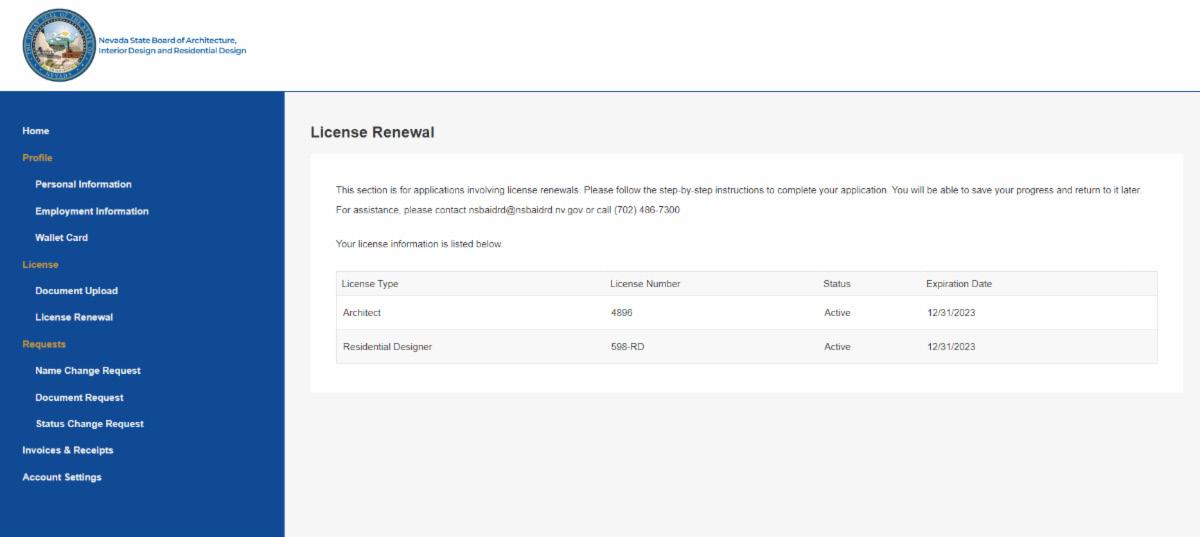This screenshot has height=537, width=1200.
Task: Open Employment Information page
Action: coord(92,211)
